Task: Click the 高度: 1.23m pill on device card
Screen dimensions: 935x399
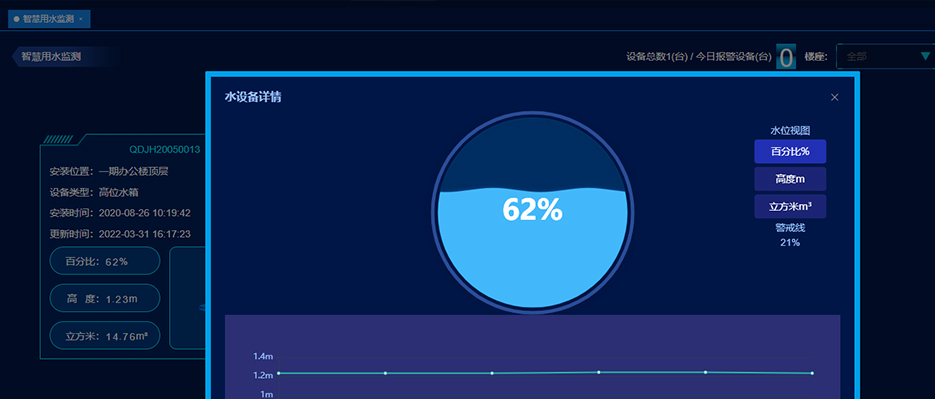Action: point(105,299)
